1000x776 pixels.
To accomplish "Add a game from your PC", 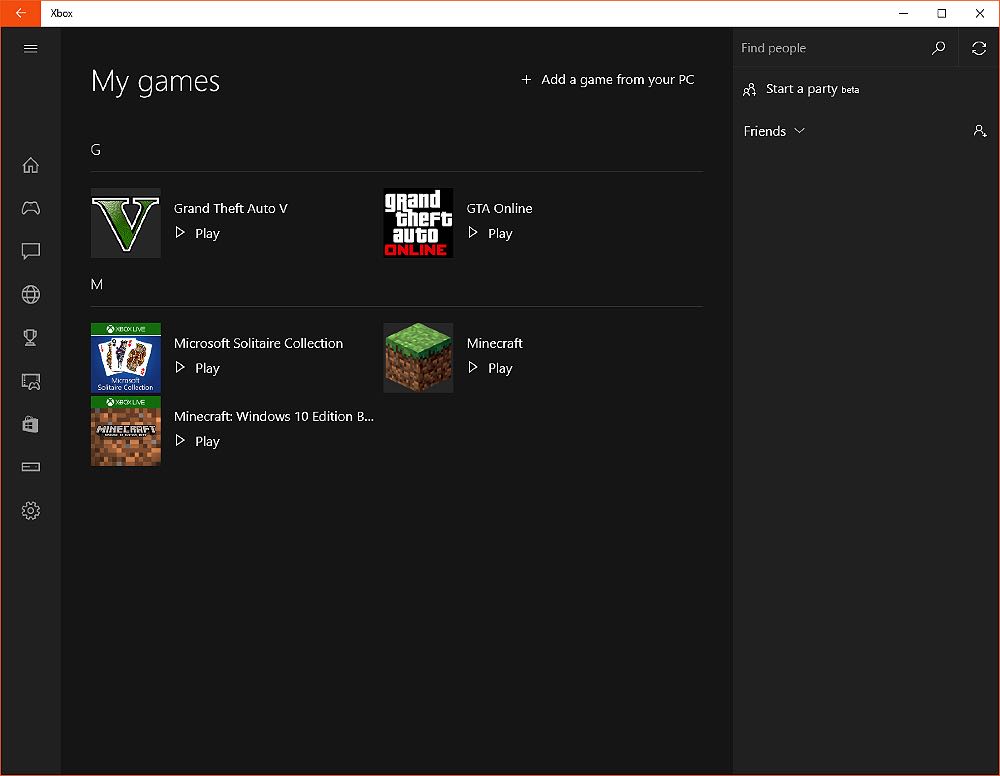I will [x=607, y=79].
